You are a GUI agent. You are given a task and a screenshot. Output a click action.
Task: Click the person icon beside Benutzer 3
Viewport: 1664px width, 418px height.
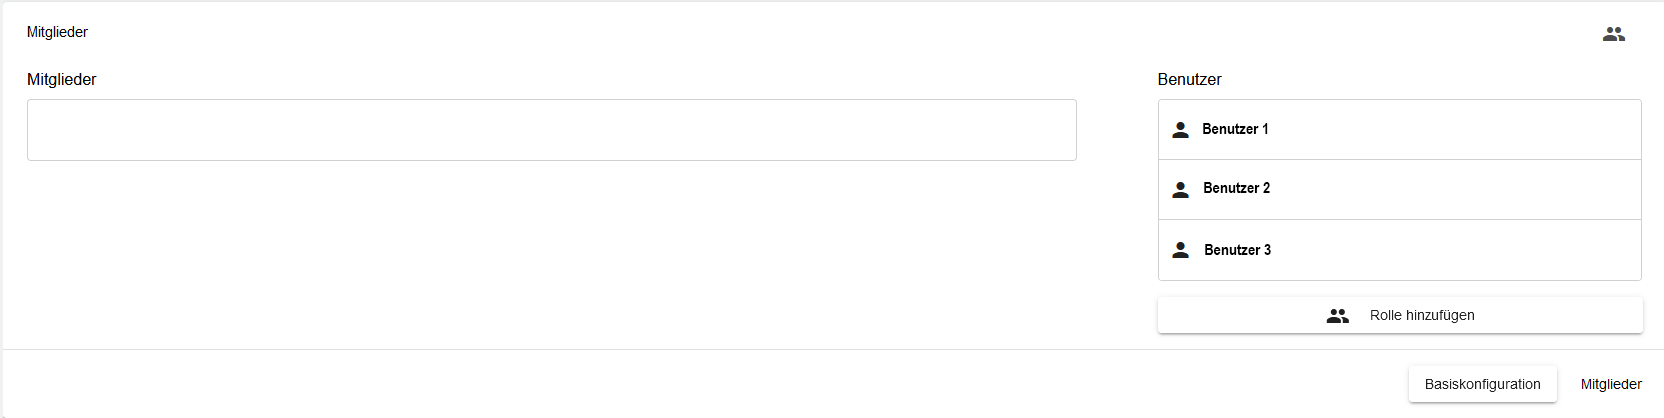[1180, 250]
